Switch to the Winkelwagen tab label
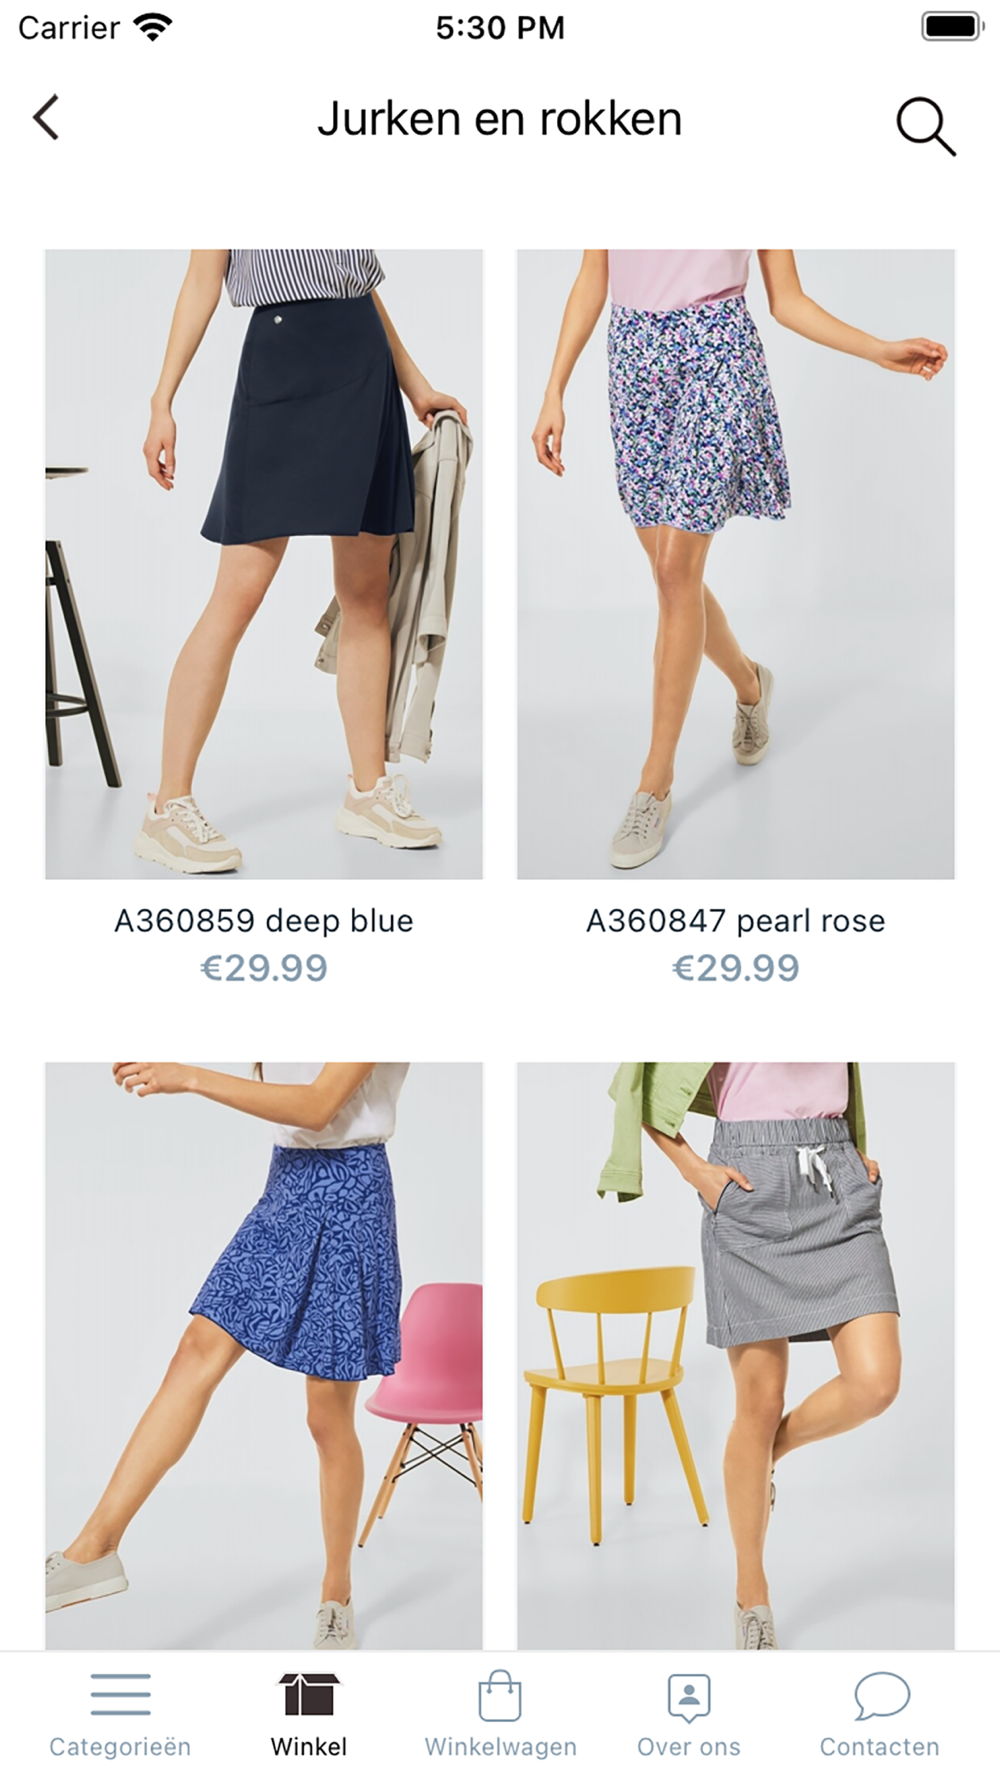 tap(500, 1747)
